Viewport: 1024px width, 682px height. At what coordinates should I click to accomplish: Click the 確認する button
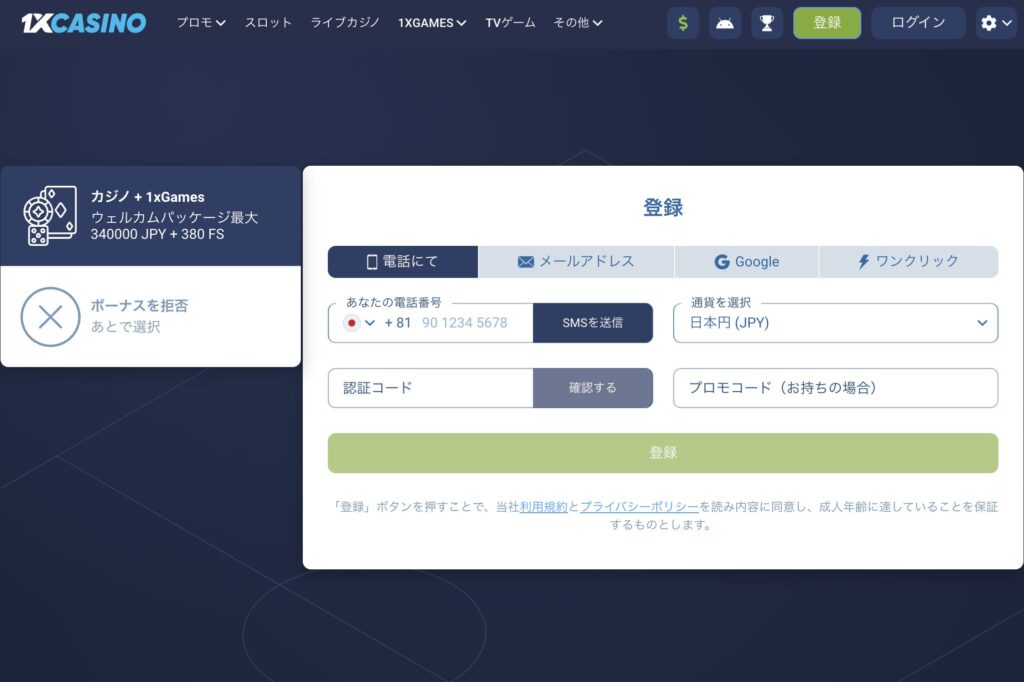(x=593, y=388)
